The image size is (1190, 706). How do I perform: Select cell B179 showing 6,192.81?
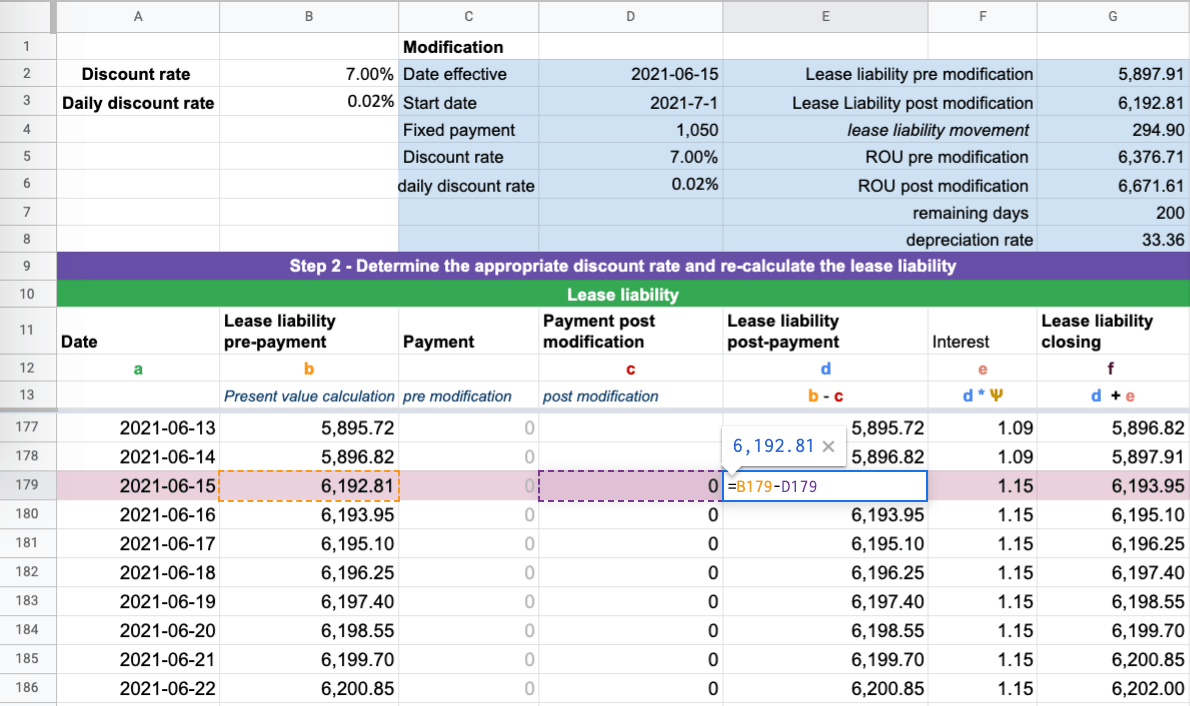[309, 486]
